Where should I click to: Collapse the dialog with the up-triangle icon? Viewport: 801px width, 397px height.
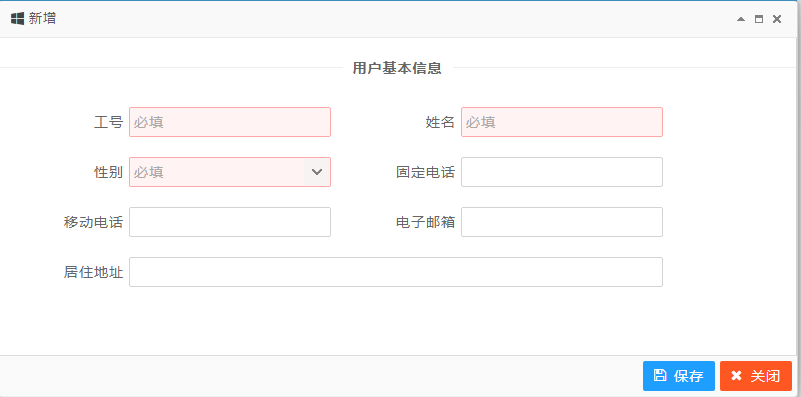click(741, 19)
